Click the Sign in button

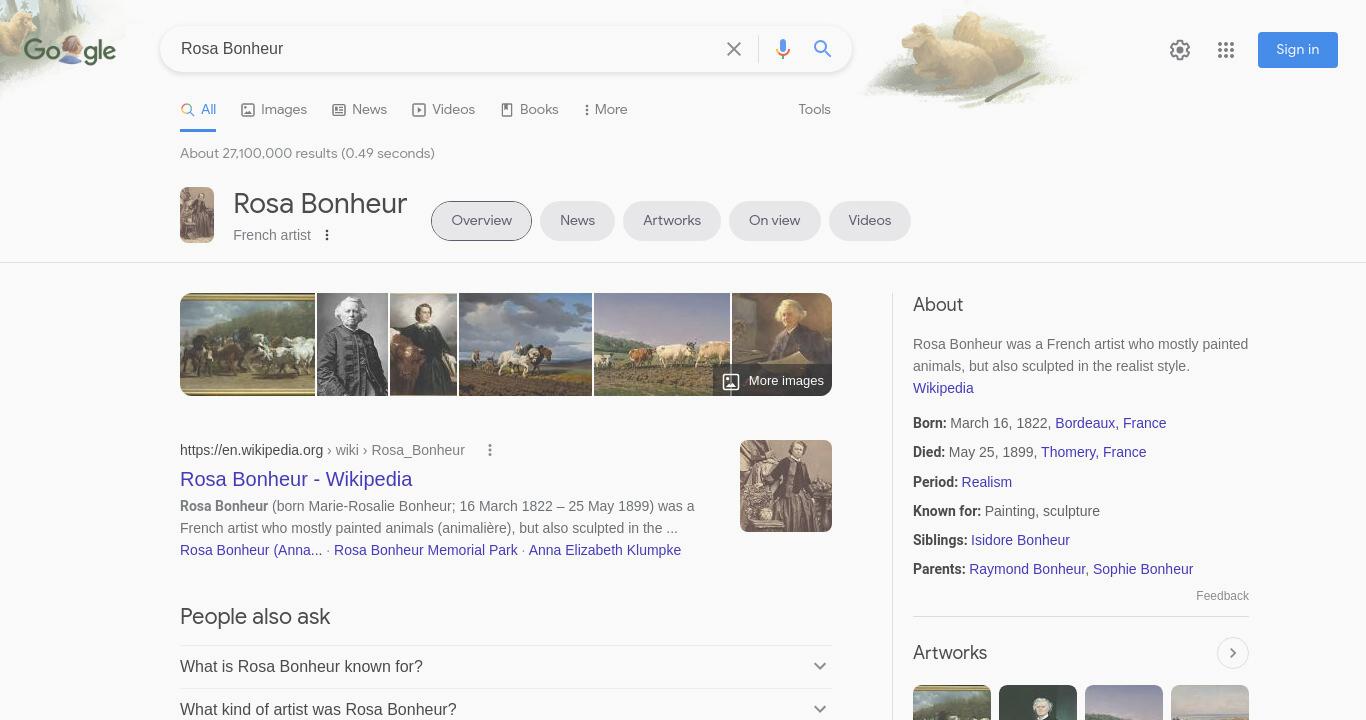[1298, 50]
